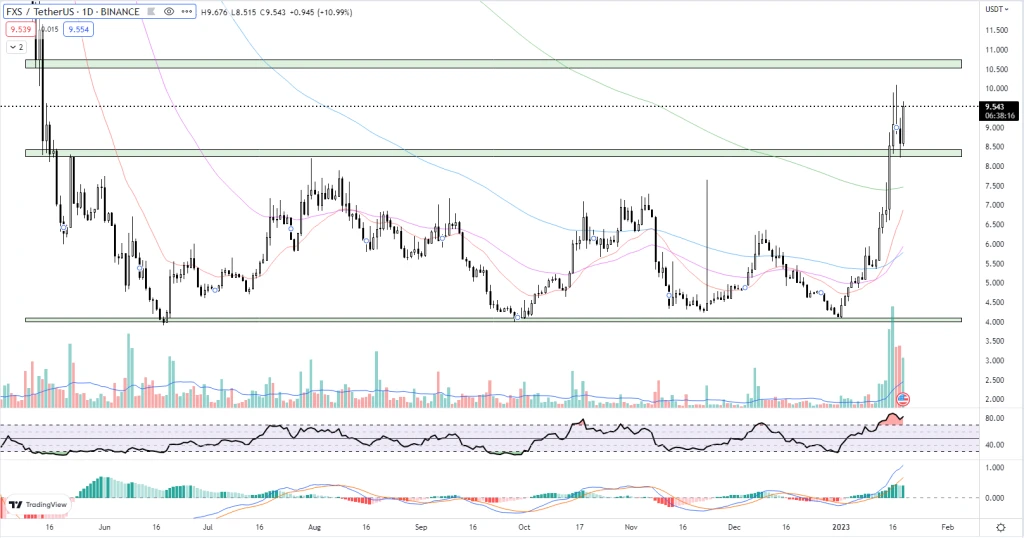Open chart settings gear icon
Viewport: 1024px width, 538px height.
(x=1000, y=527)
